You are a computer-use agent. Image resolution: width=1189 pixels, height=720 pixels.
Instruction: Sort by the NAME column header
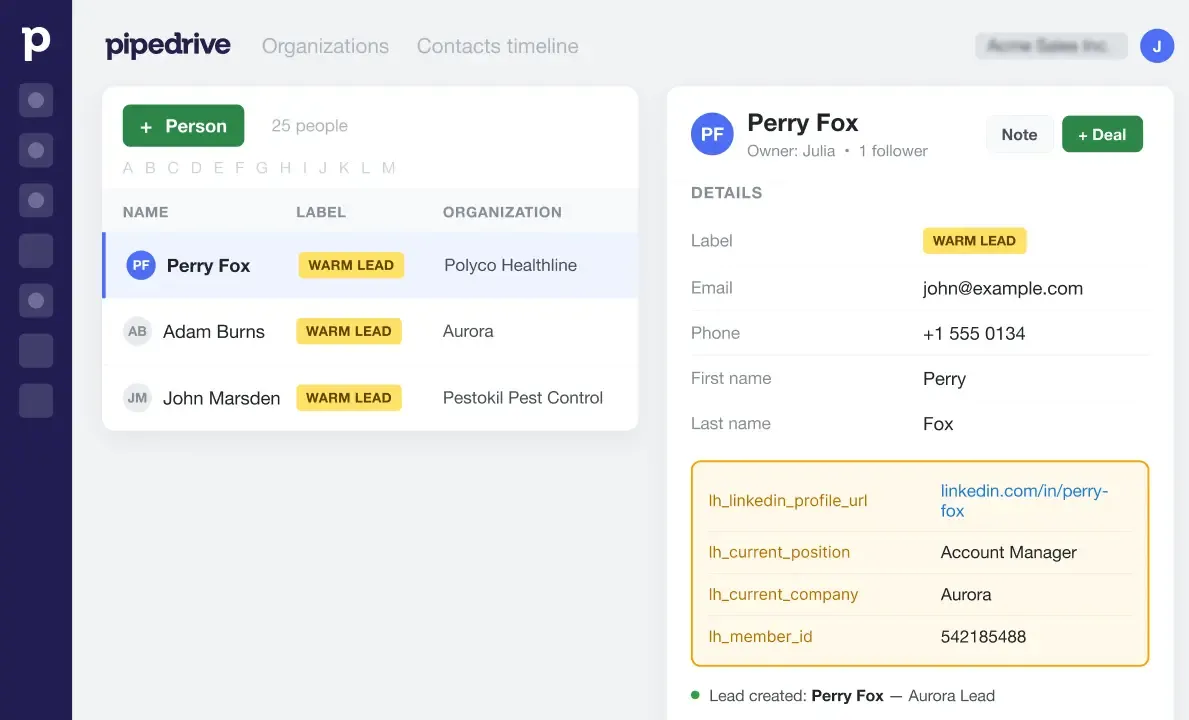[x=146, y=212]
